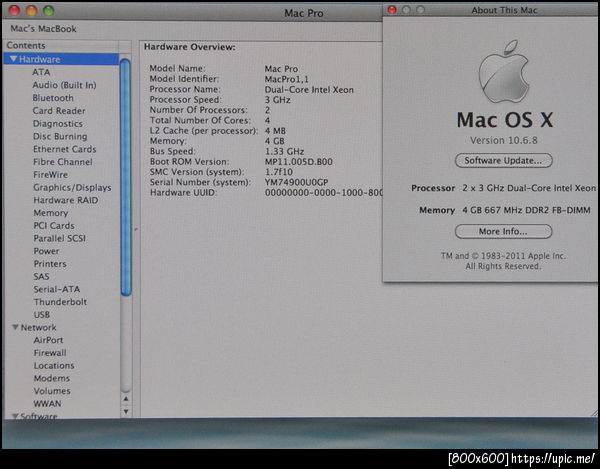600x469 pixels.
Task: Click the Hardware Overview heading
Action: coord(189,47)
